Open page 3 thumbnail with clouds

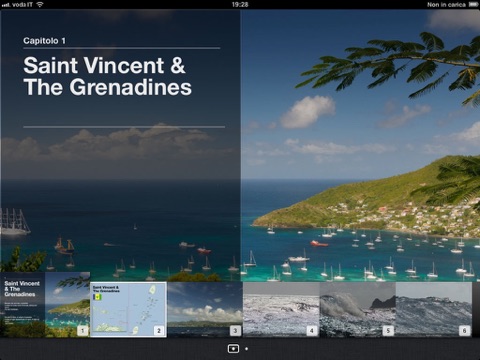coord(205,310)
